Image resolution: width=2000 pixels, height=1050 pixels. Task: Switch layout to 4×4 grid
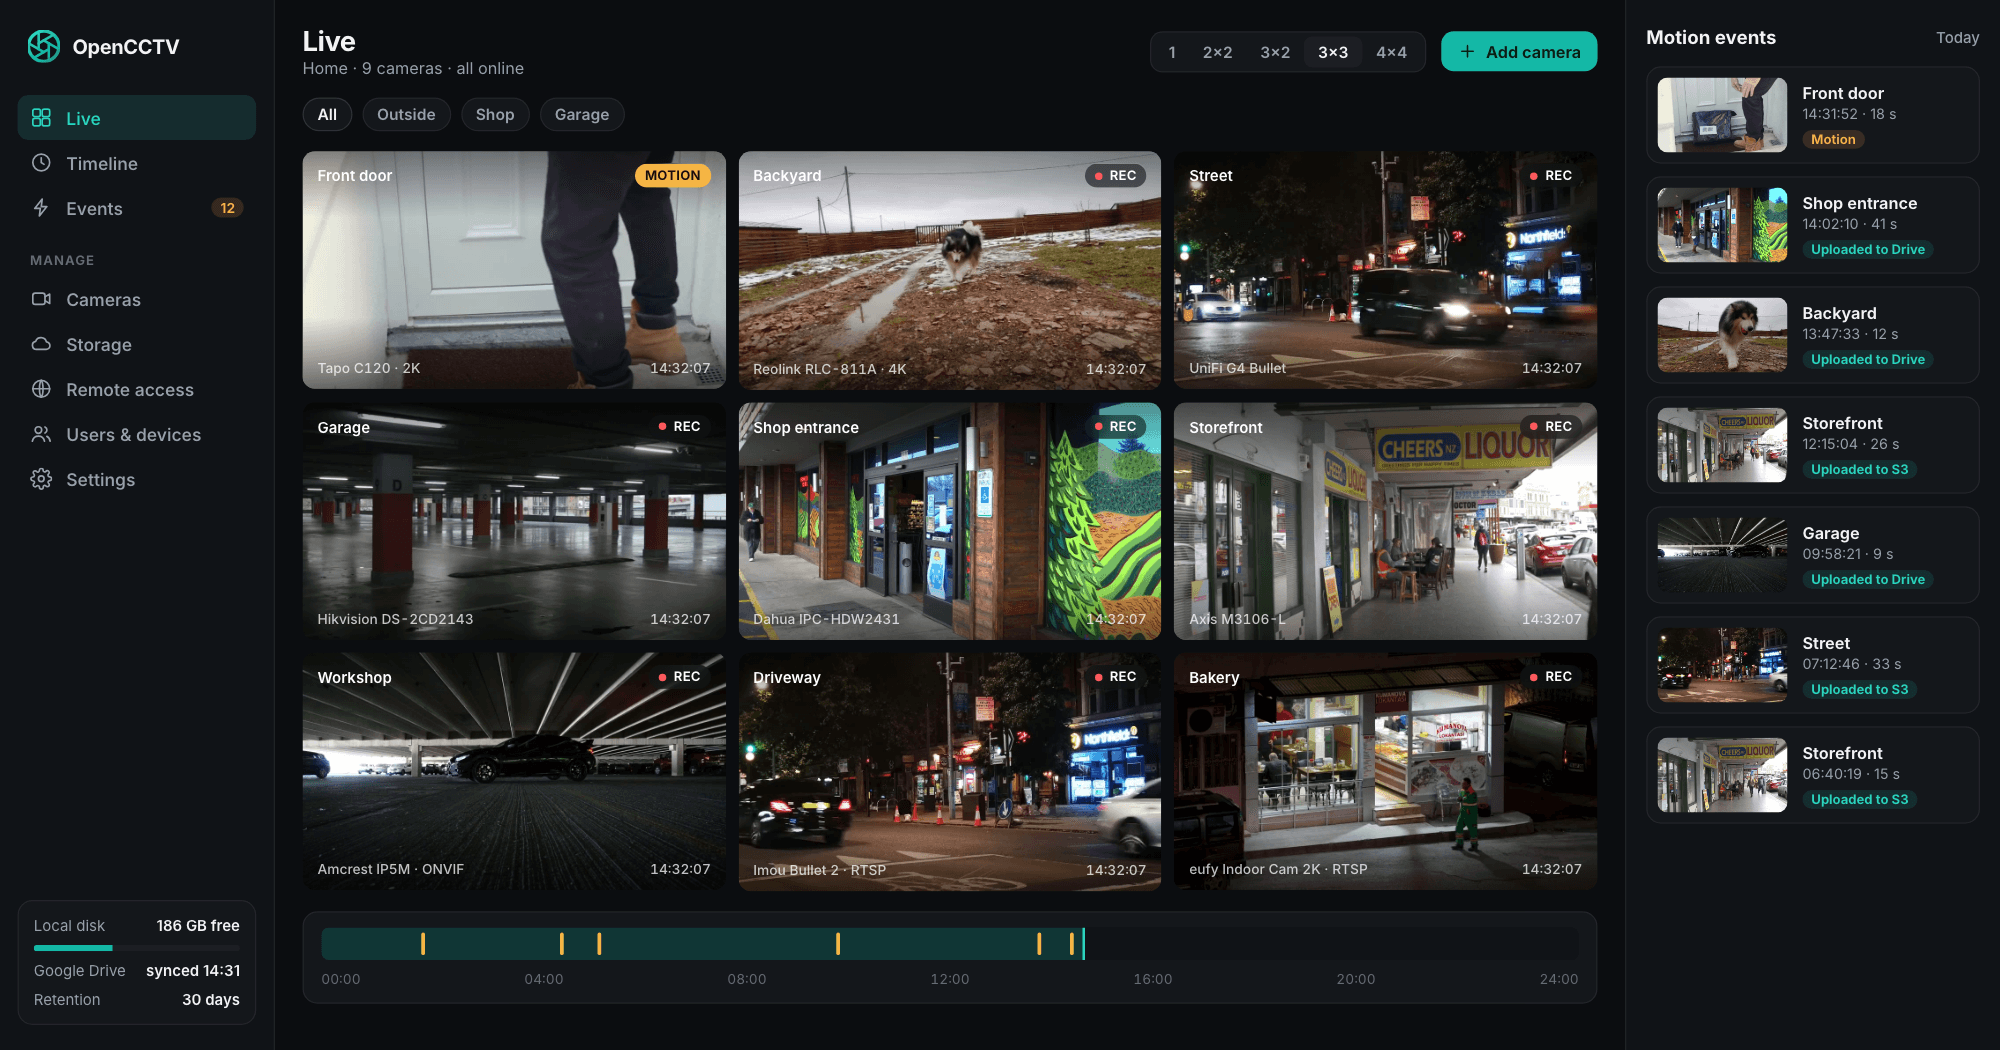click(x=1391, y=52)
